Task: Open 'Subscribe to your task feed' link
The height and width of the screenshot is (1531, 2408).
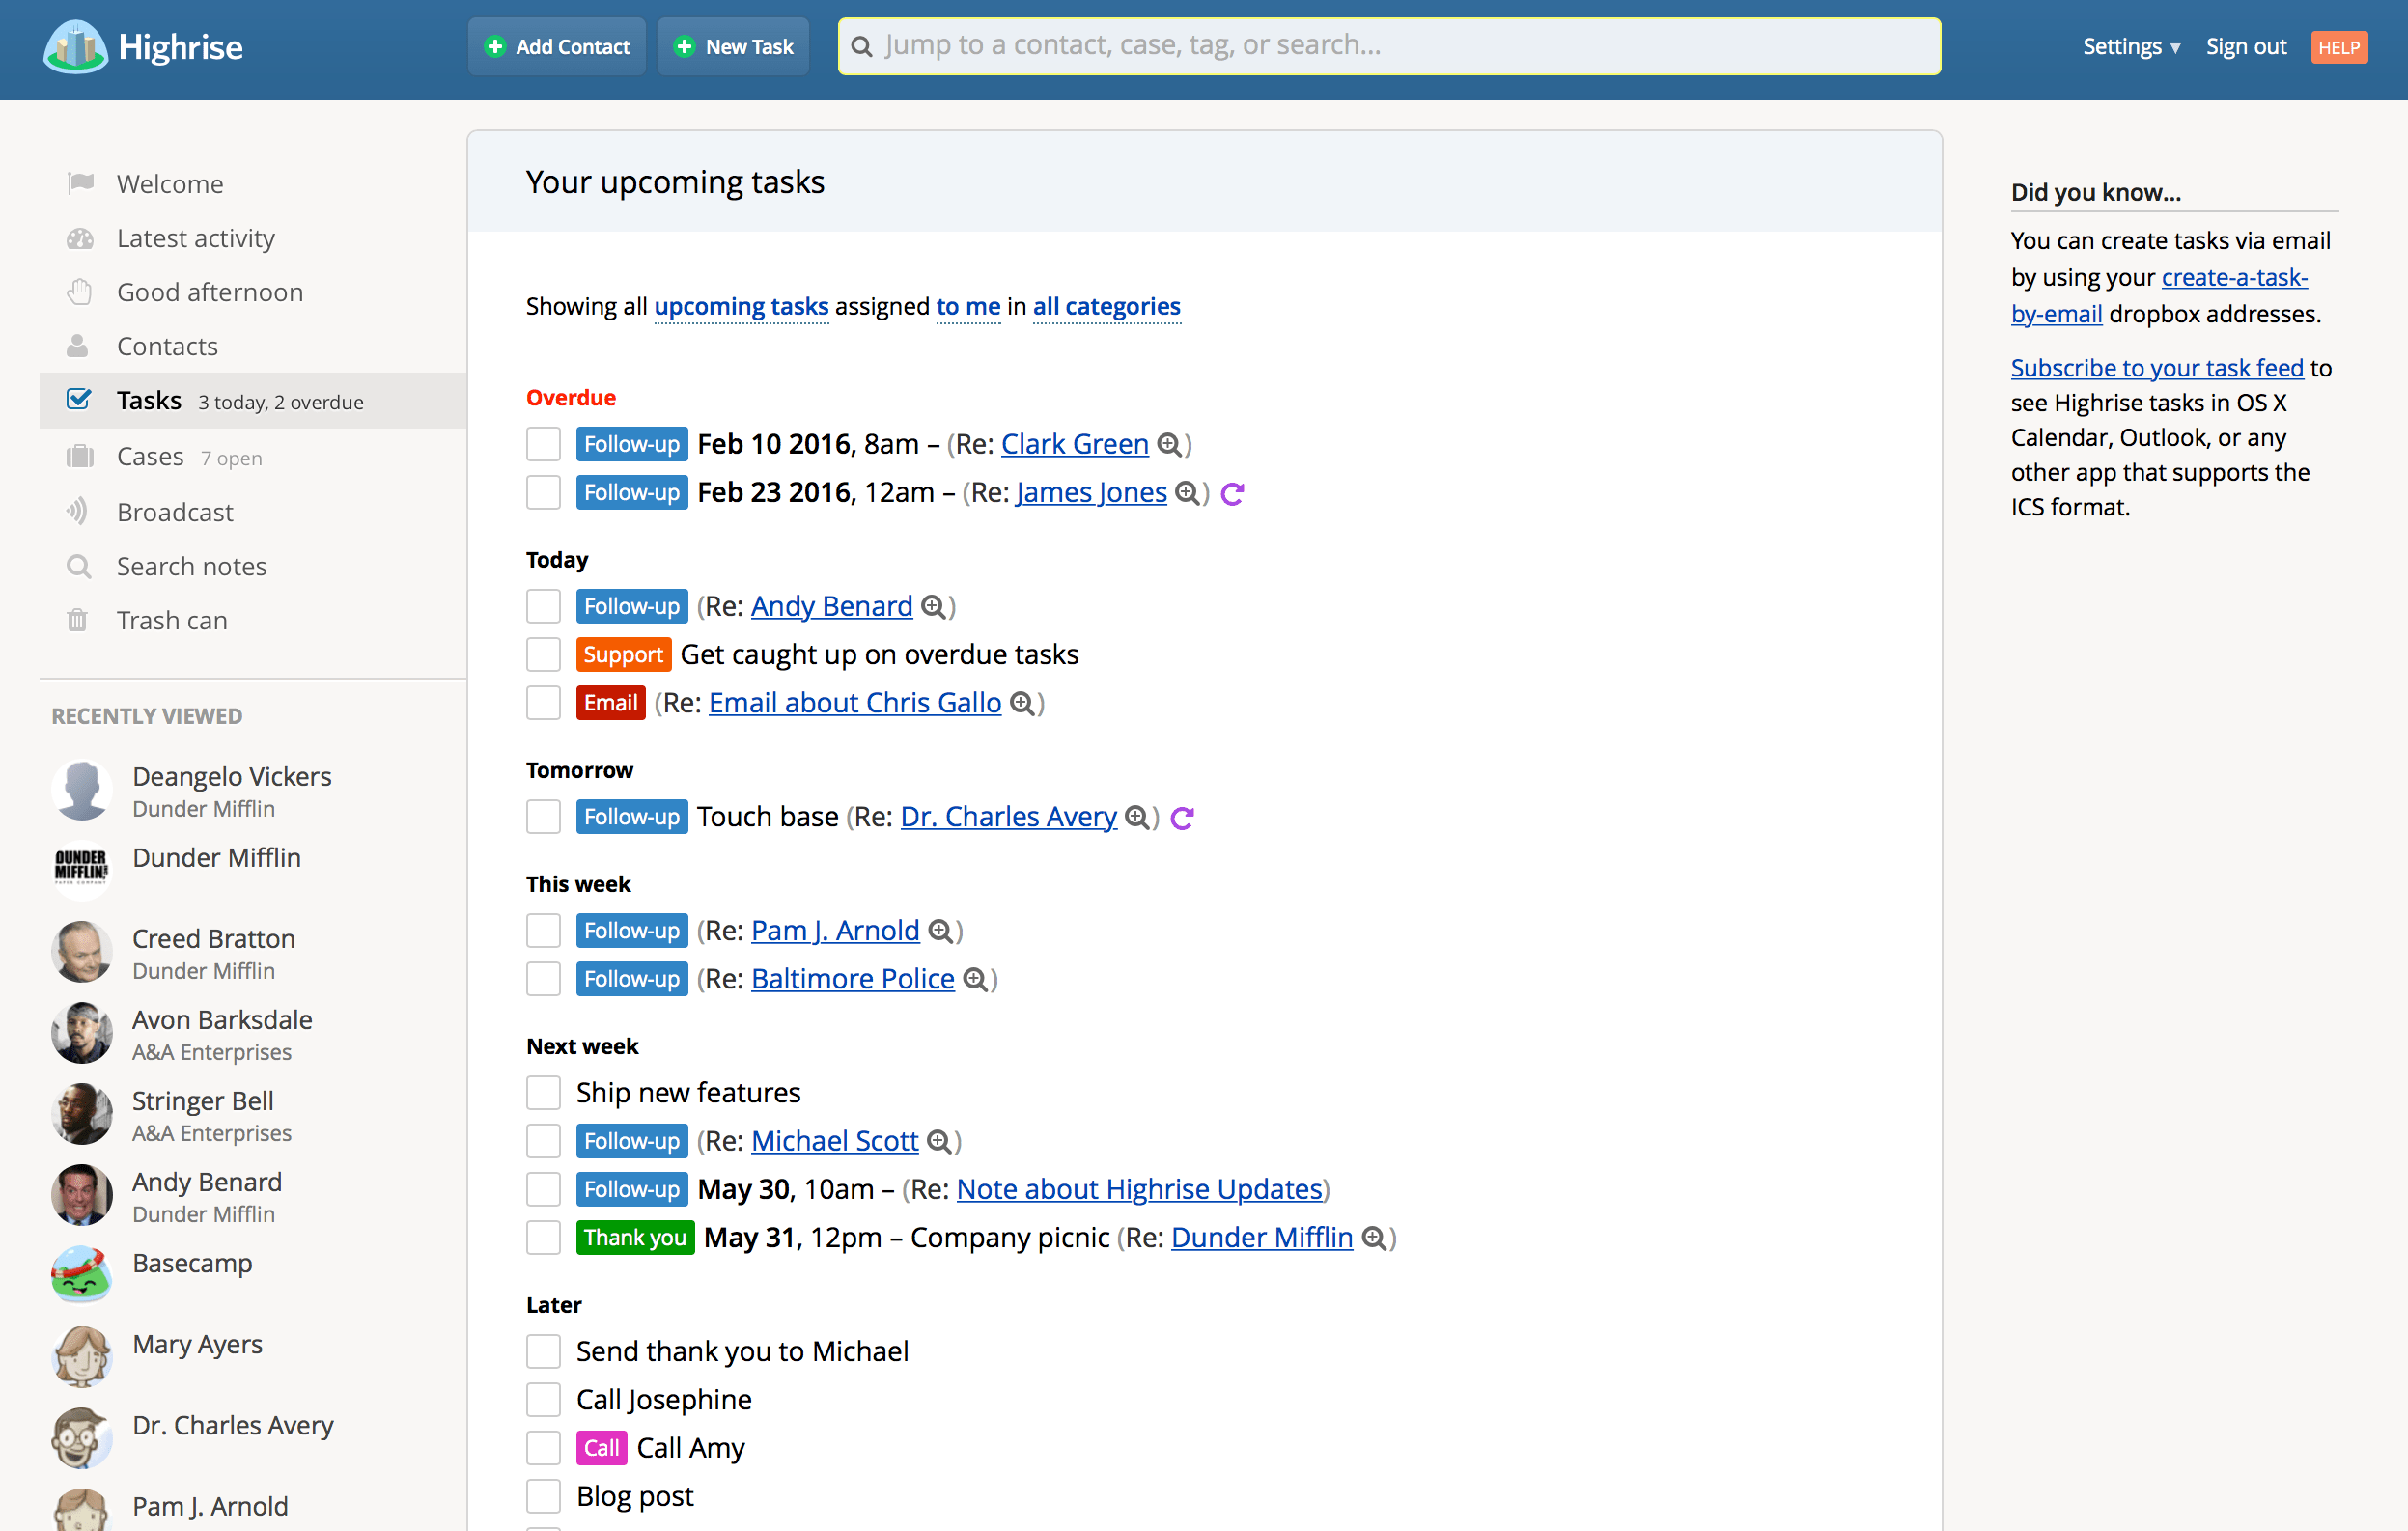Action: click(2156, 368)
